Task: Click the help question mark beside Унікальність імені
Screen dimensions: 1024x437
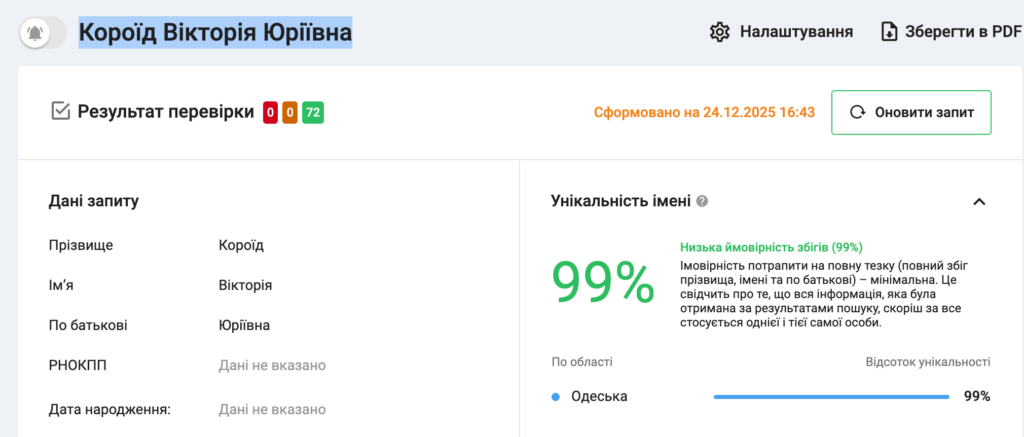Action: [x=703, y=201]
